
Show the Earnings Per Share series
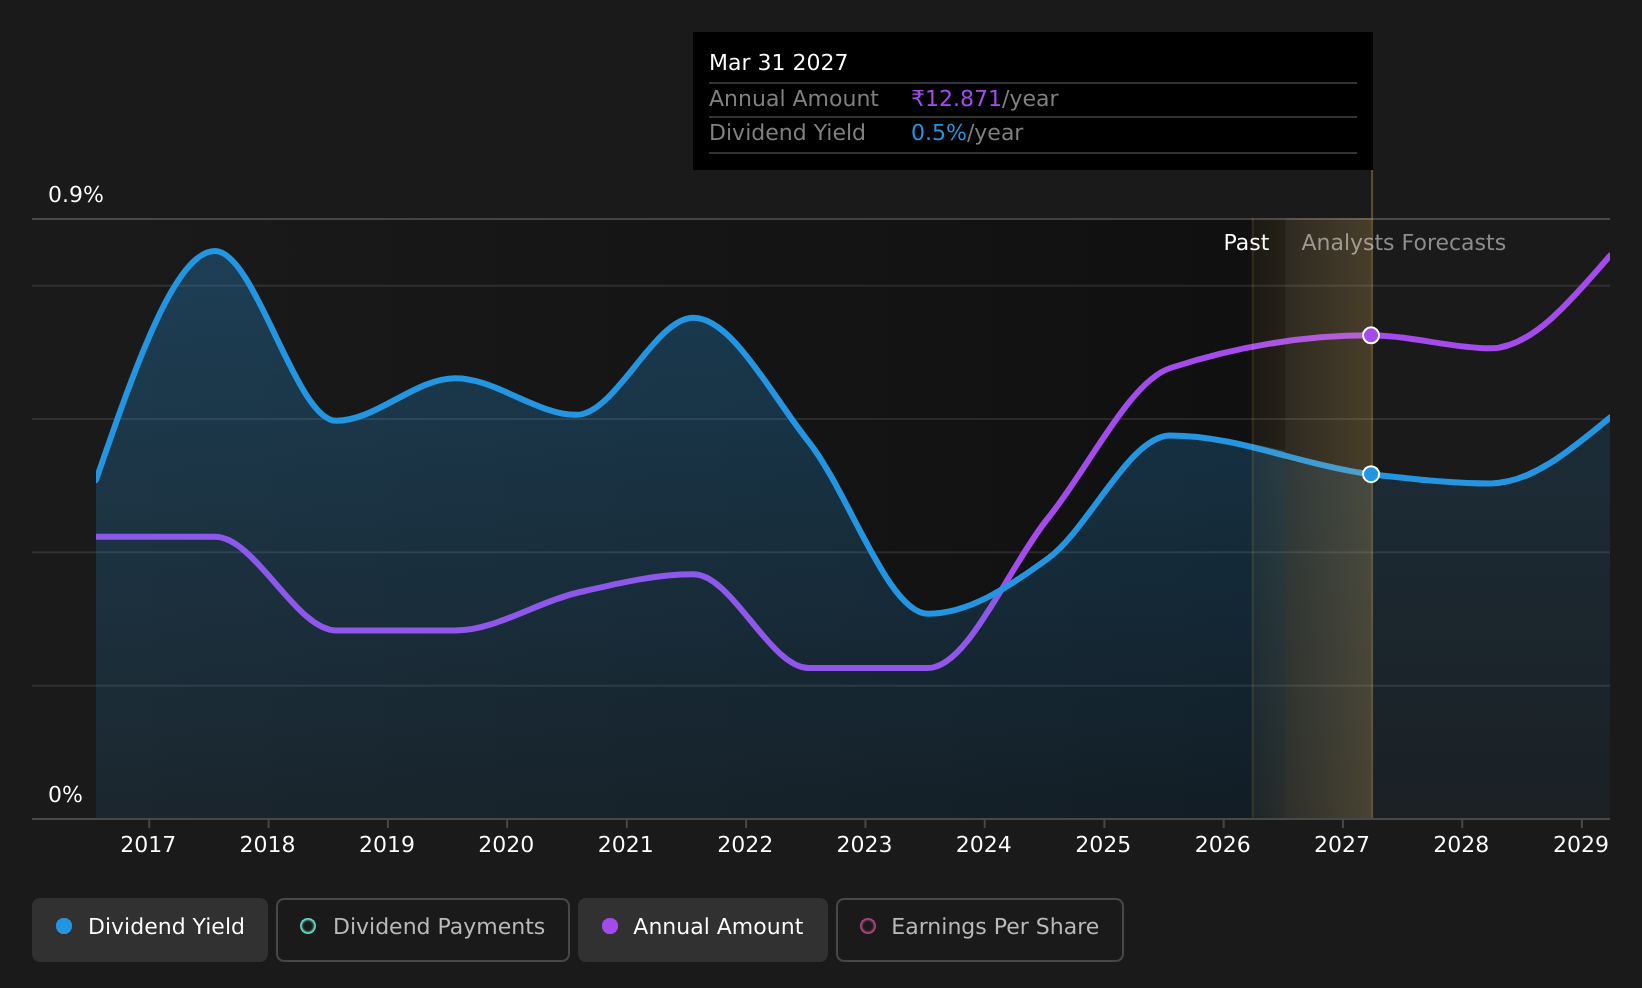point(980,929)
